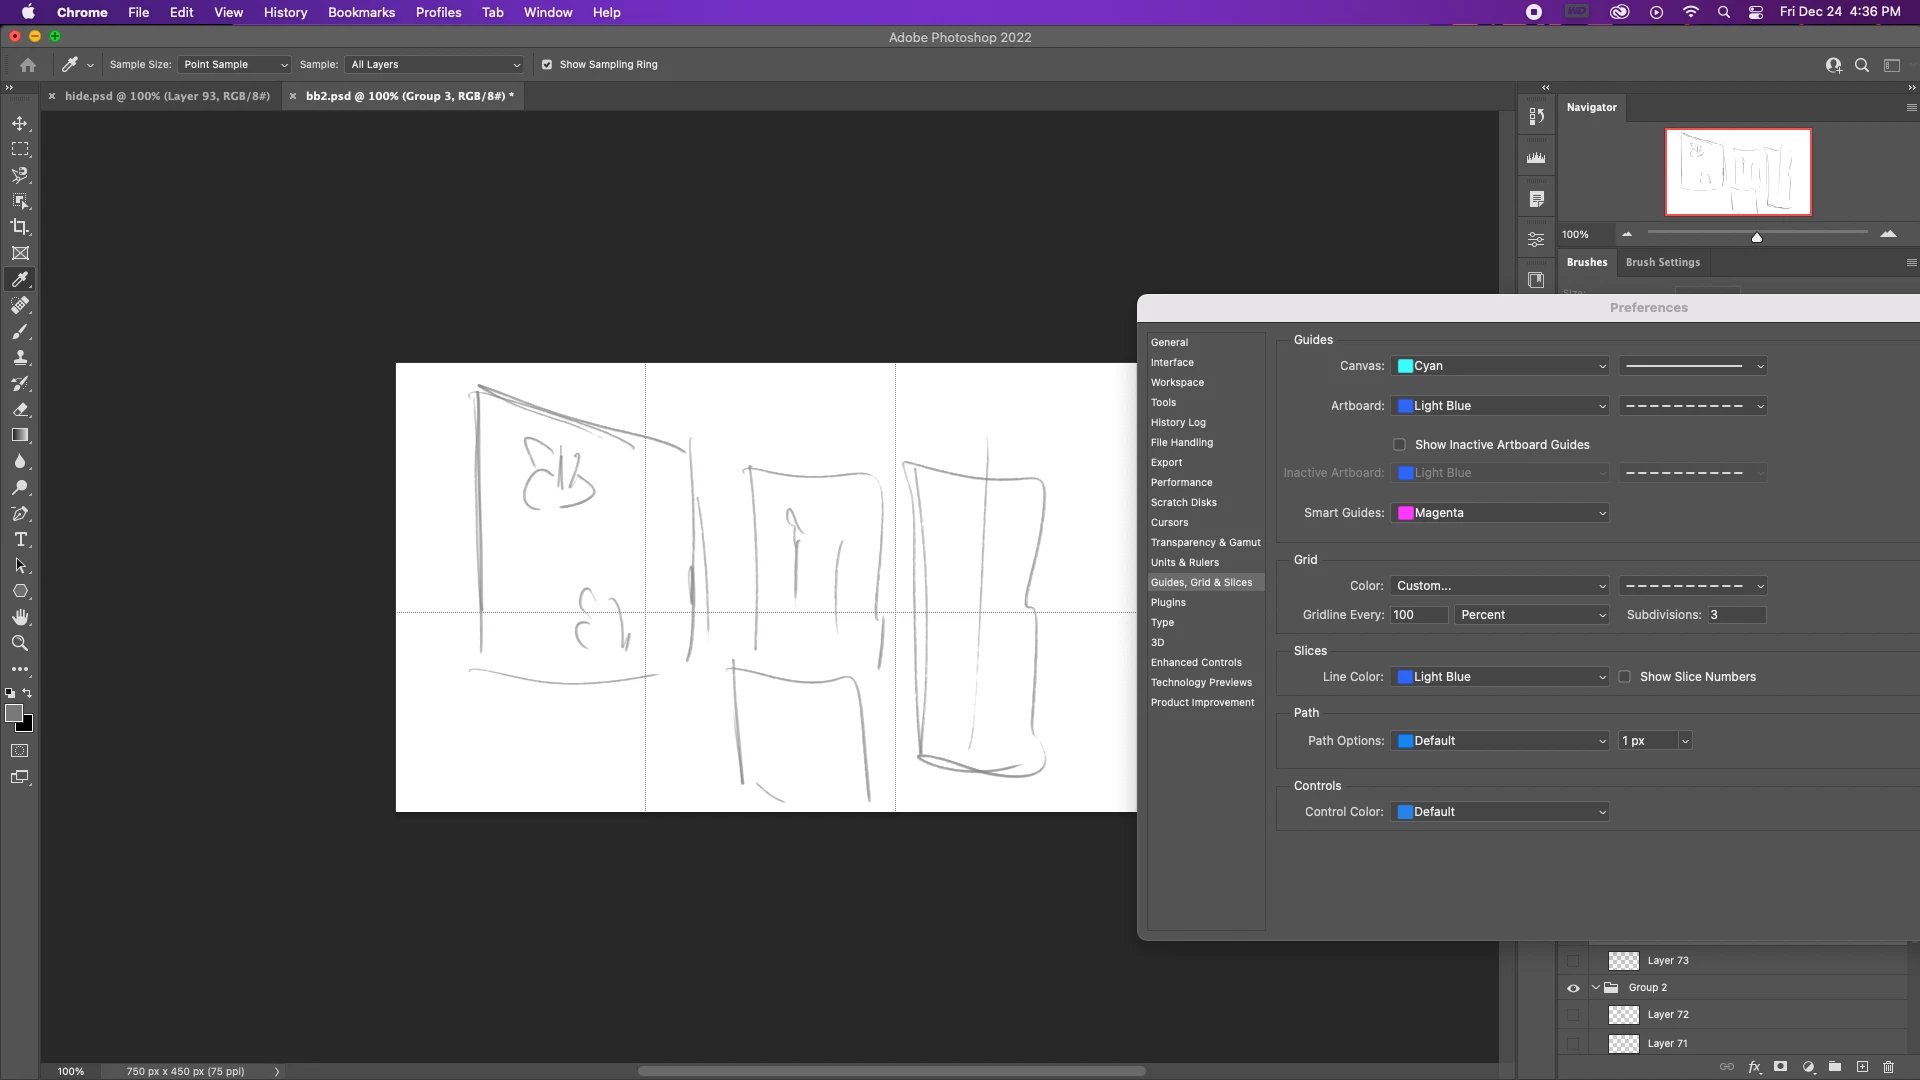Select the Move tool
The image size is (1920, 1080).
[20, 124]
